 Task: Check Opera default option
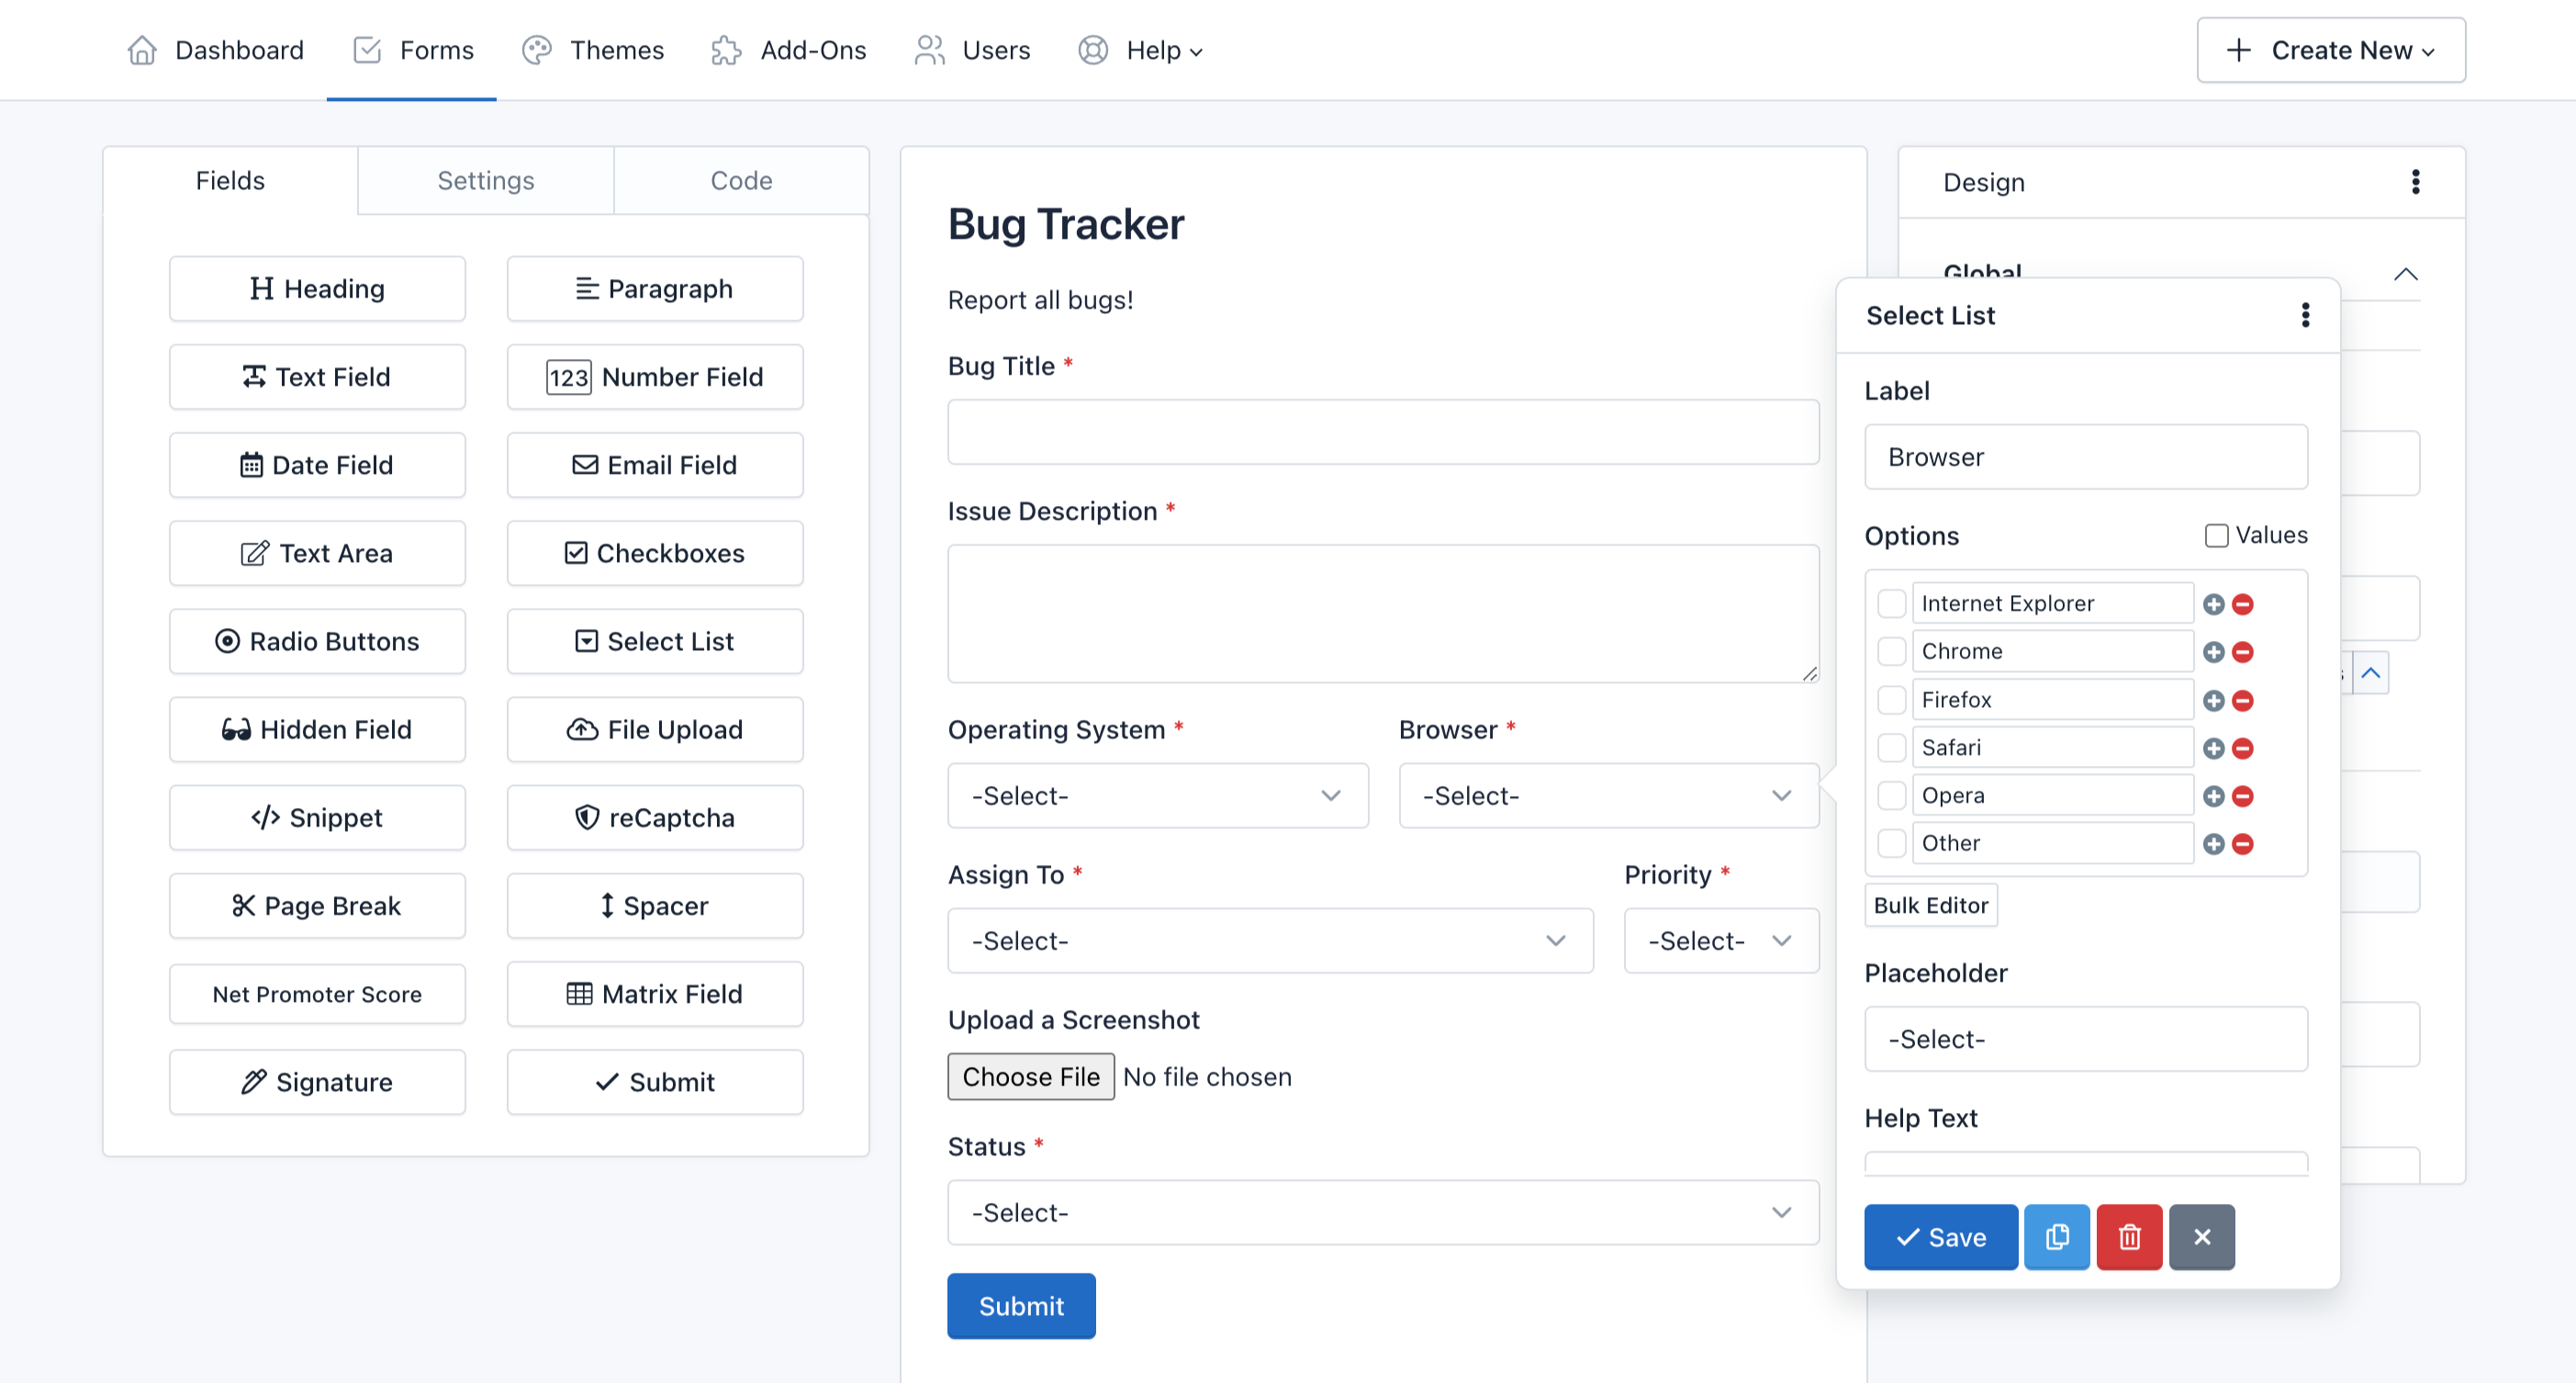pyautogui.click(x=1891, y=796)
